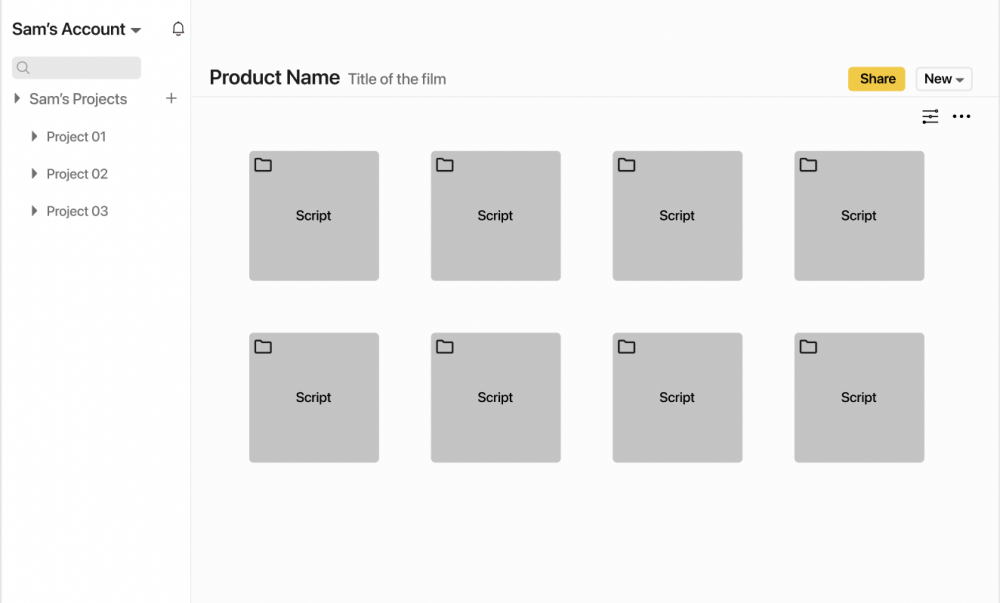Select Project 03 in the sidebar
Viewport: 1000px width, 603px height.
click(77, 211)
